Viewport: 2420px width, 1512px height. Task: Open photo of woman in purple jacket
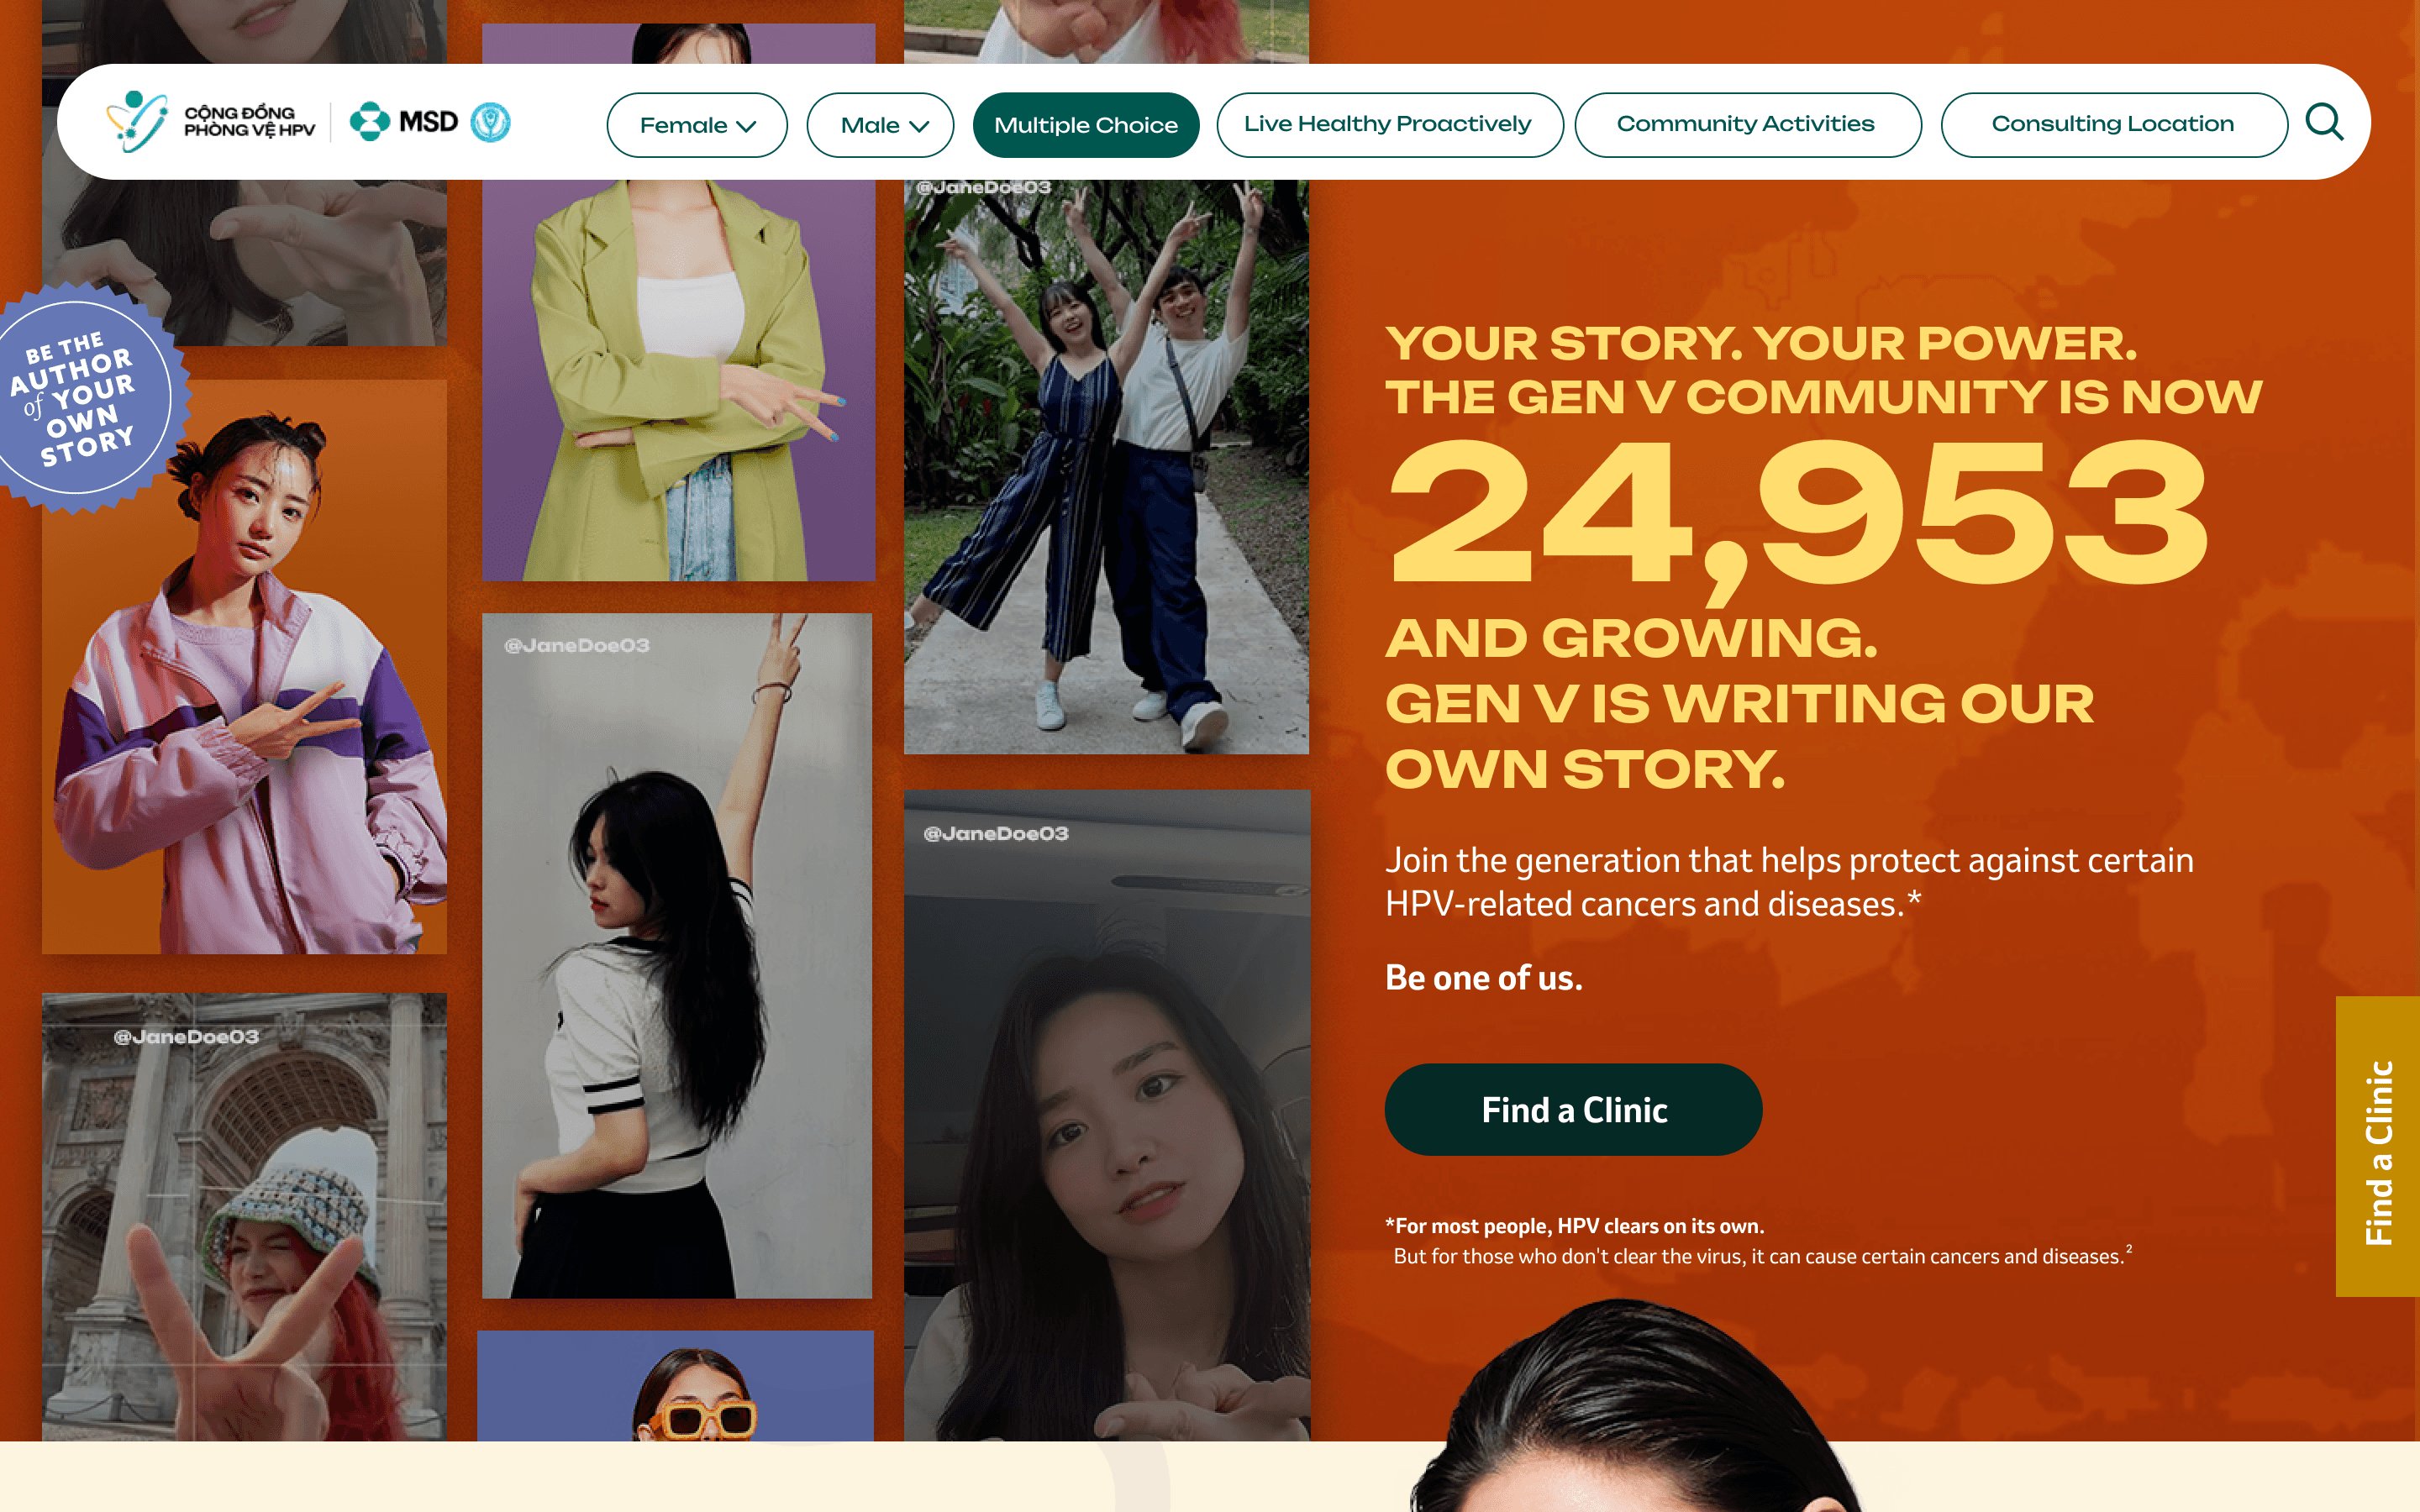click(244, 667)
